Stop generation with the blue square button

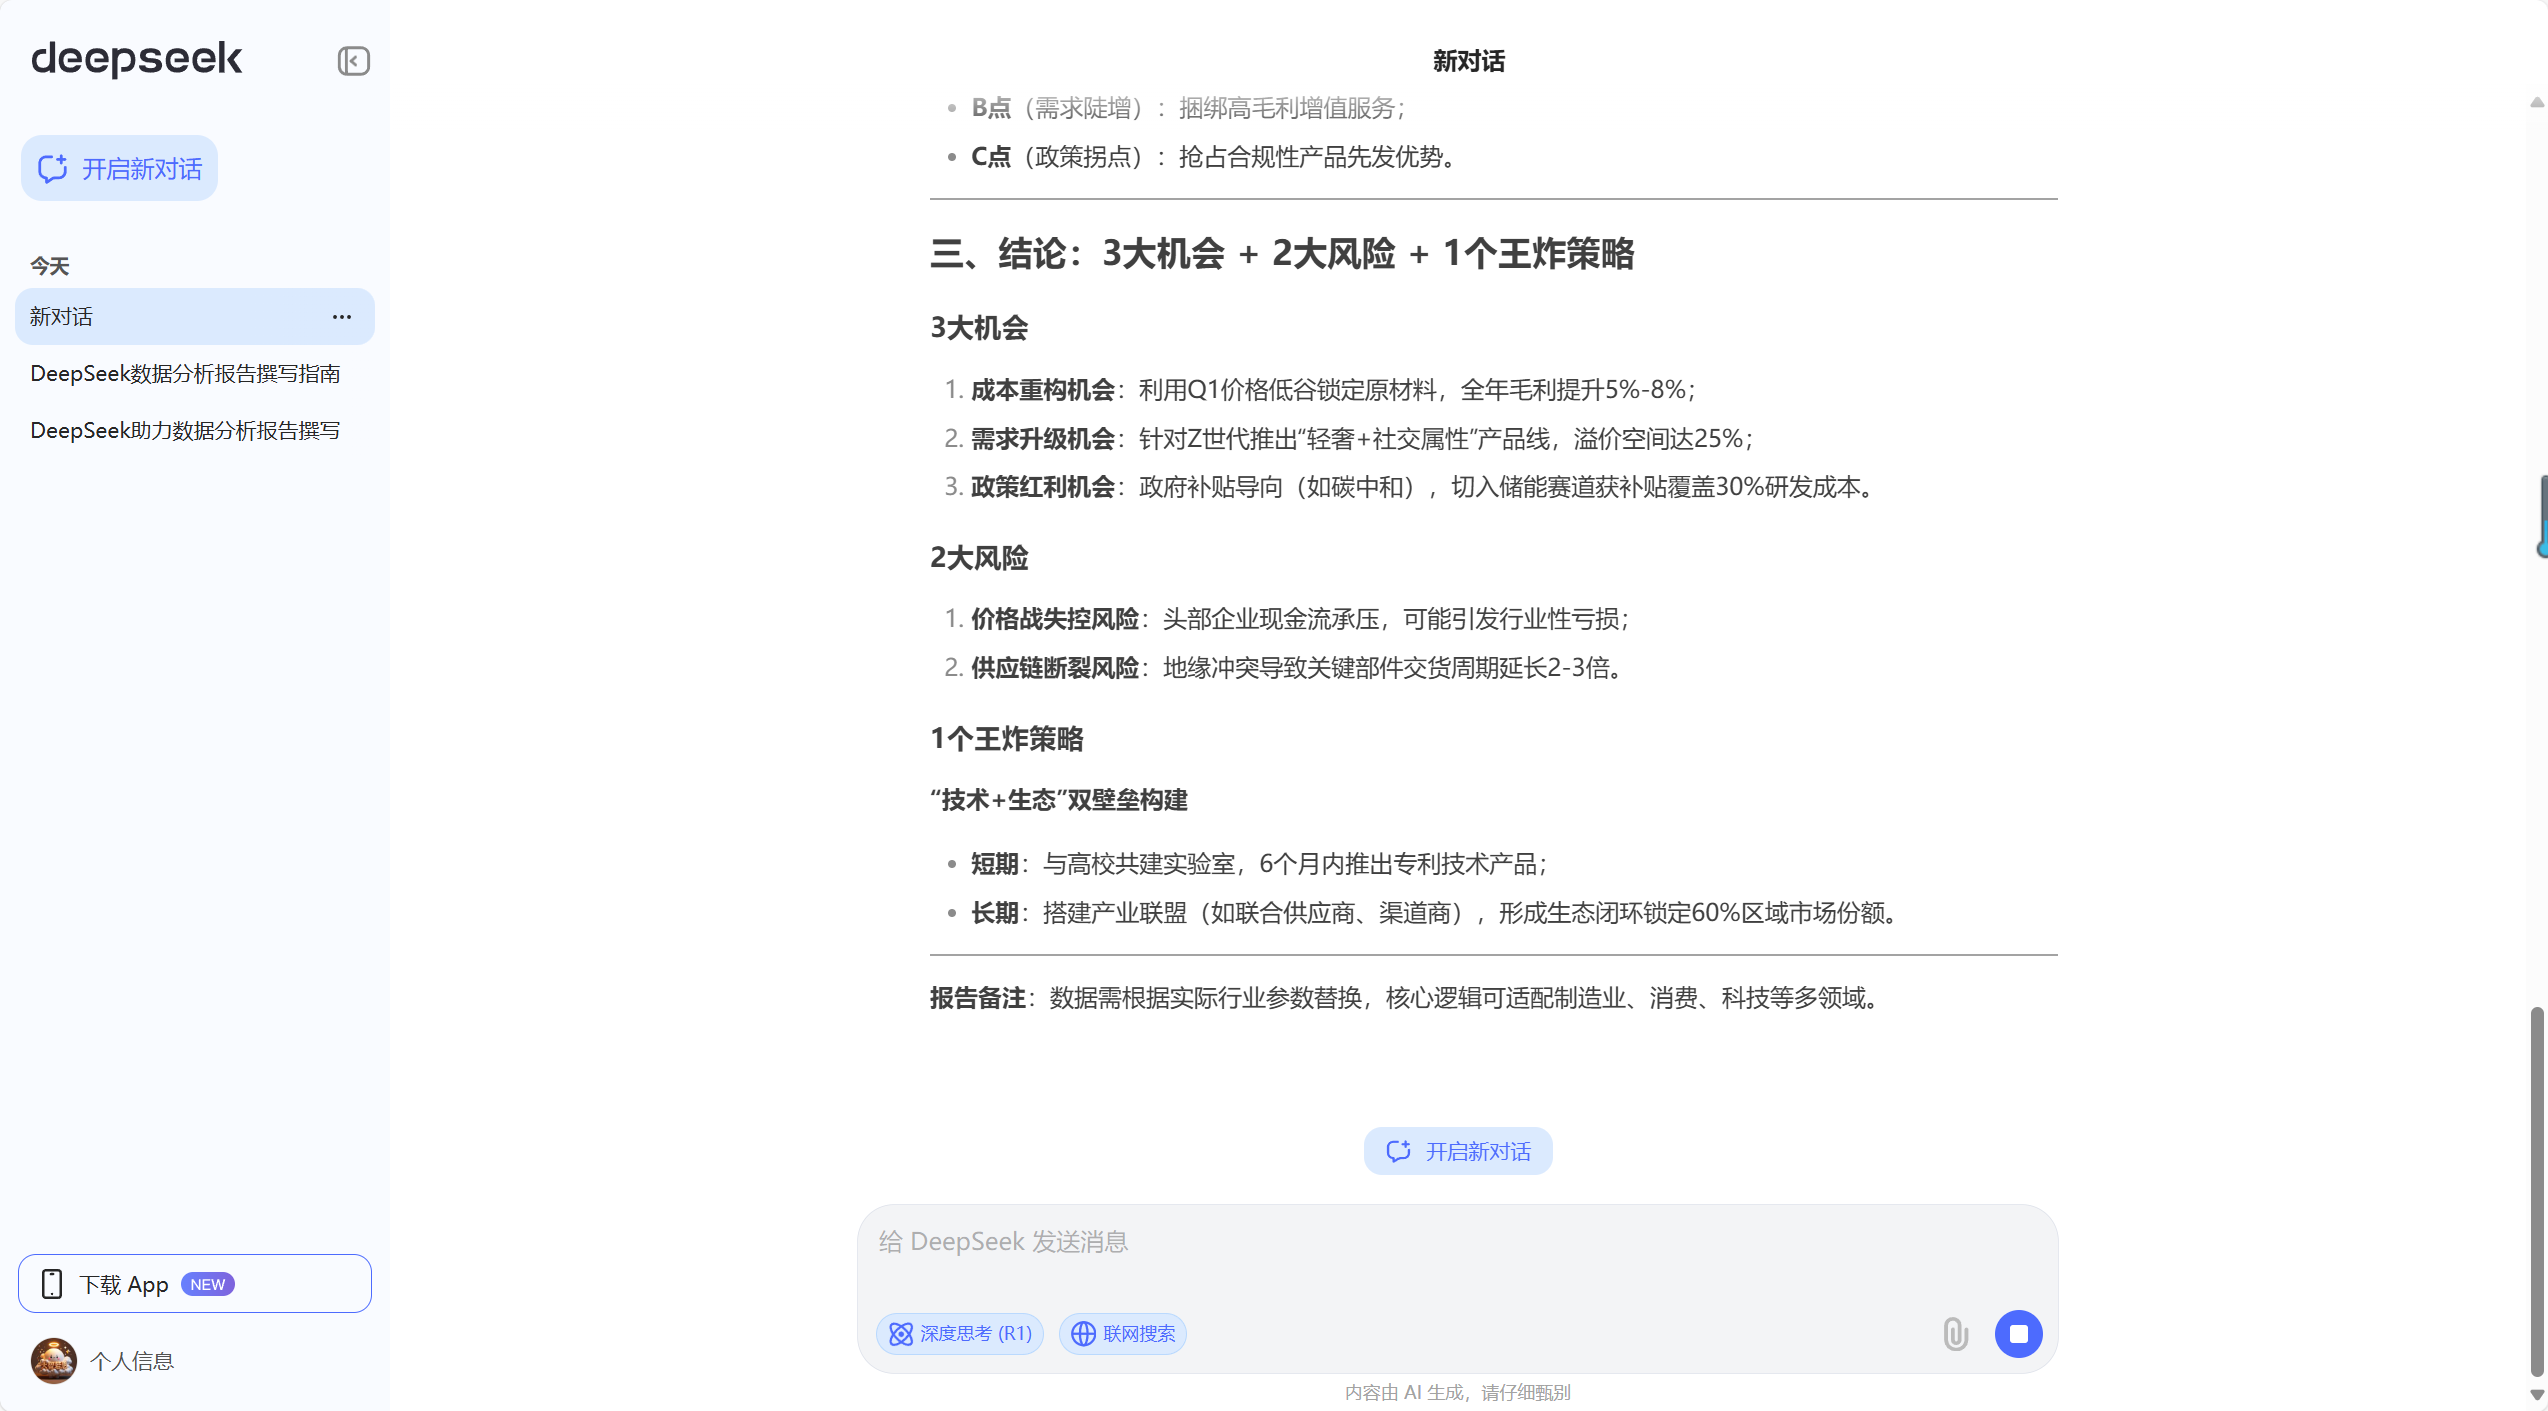(x=2018, y=1333)
